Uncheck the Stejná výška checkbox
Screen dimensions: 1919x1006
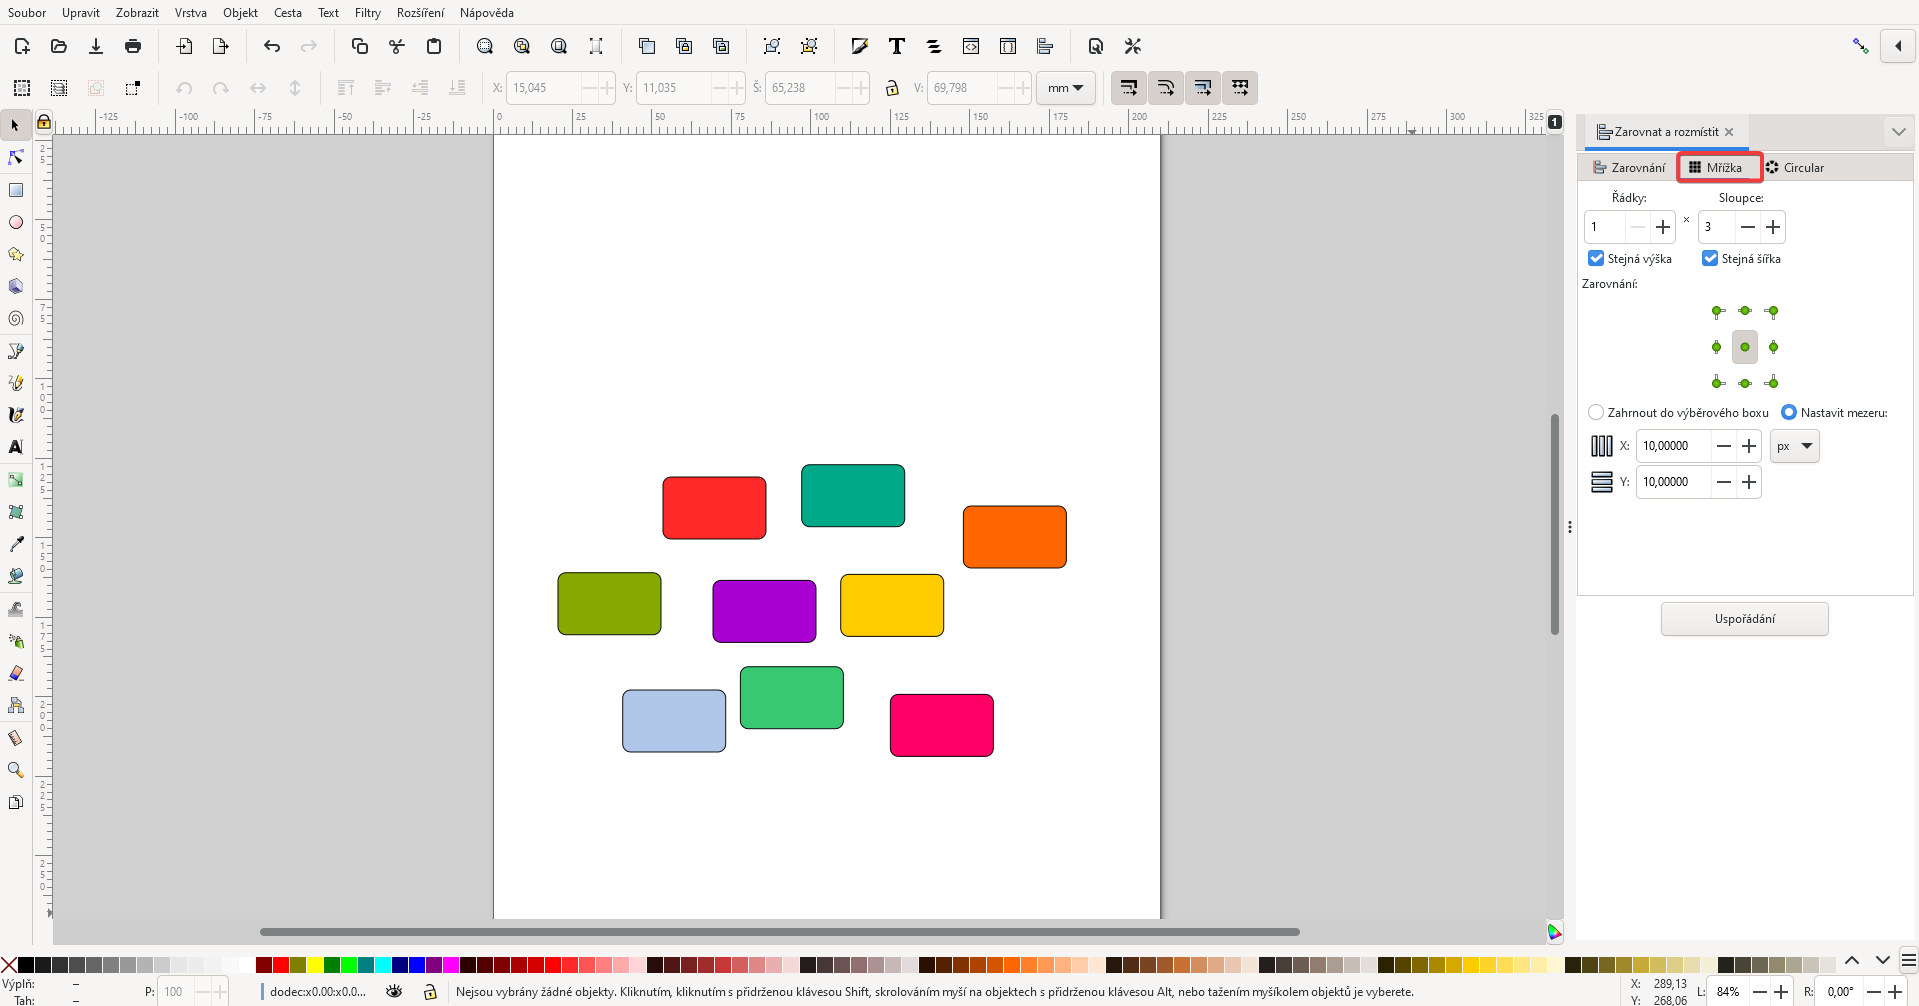pyautogui.click(x=1596, y=258)
